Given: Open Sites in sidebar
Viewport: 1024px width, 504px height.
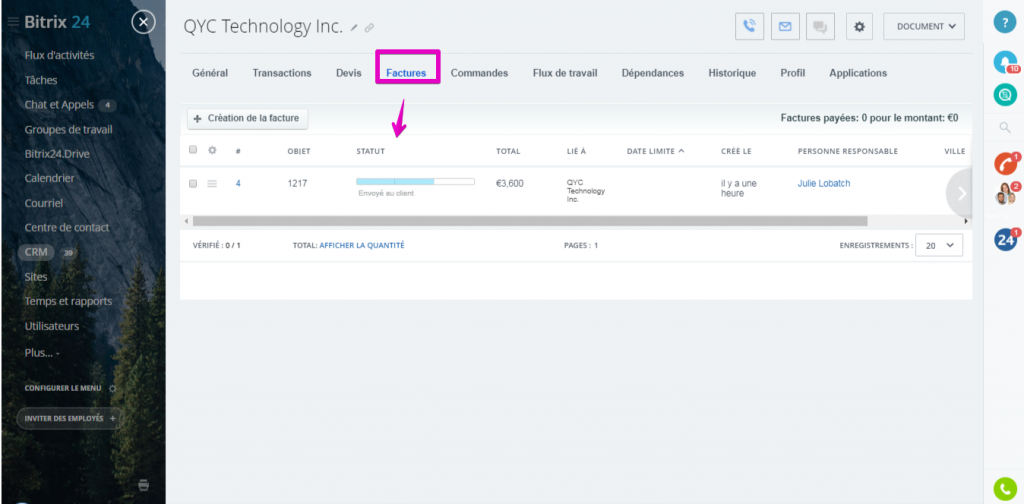Looking at the screenshot, I should tap(36, 277).
